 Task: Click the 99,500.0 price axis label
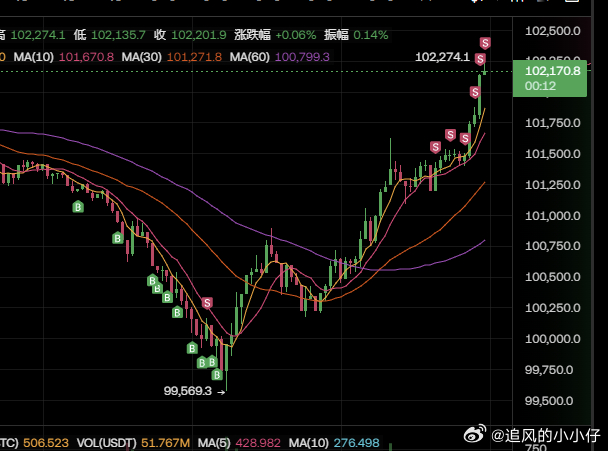point(549,401)
